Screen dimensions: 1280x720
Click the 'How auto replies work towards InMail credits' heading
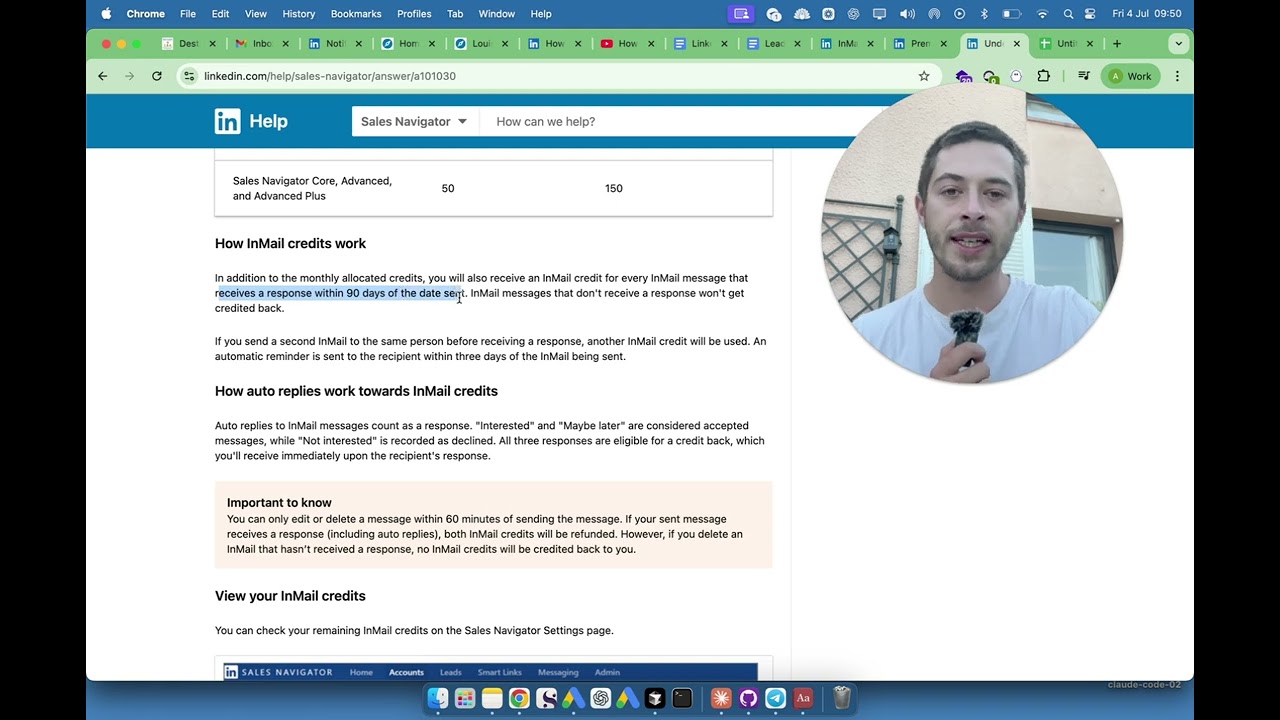tap(356, 391)
